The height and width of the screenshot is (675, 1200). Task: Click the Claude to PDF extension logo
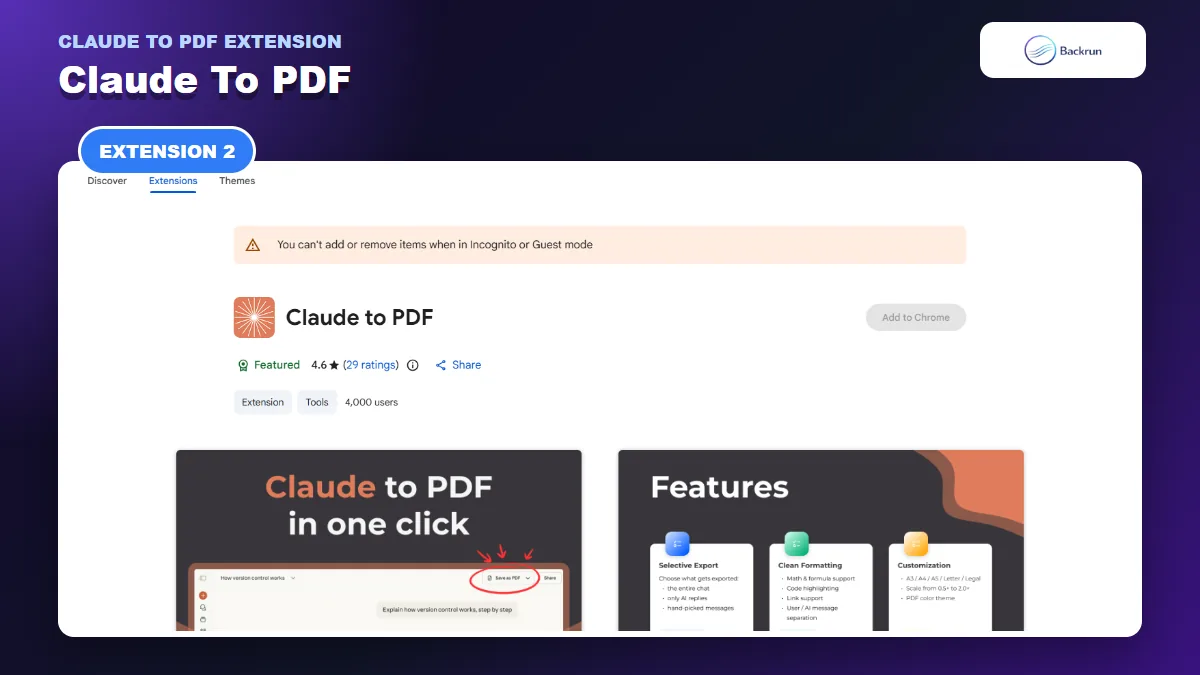click(x=254, y=318)
